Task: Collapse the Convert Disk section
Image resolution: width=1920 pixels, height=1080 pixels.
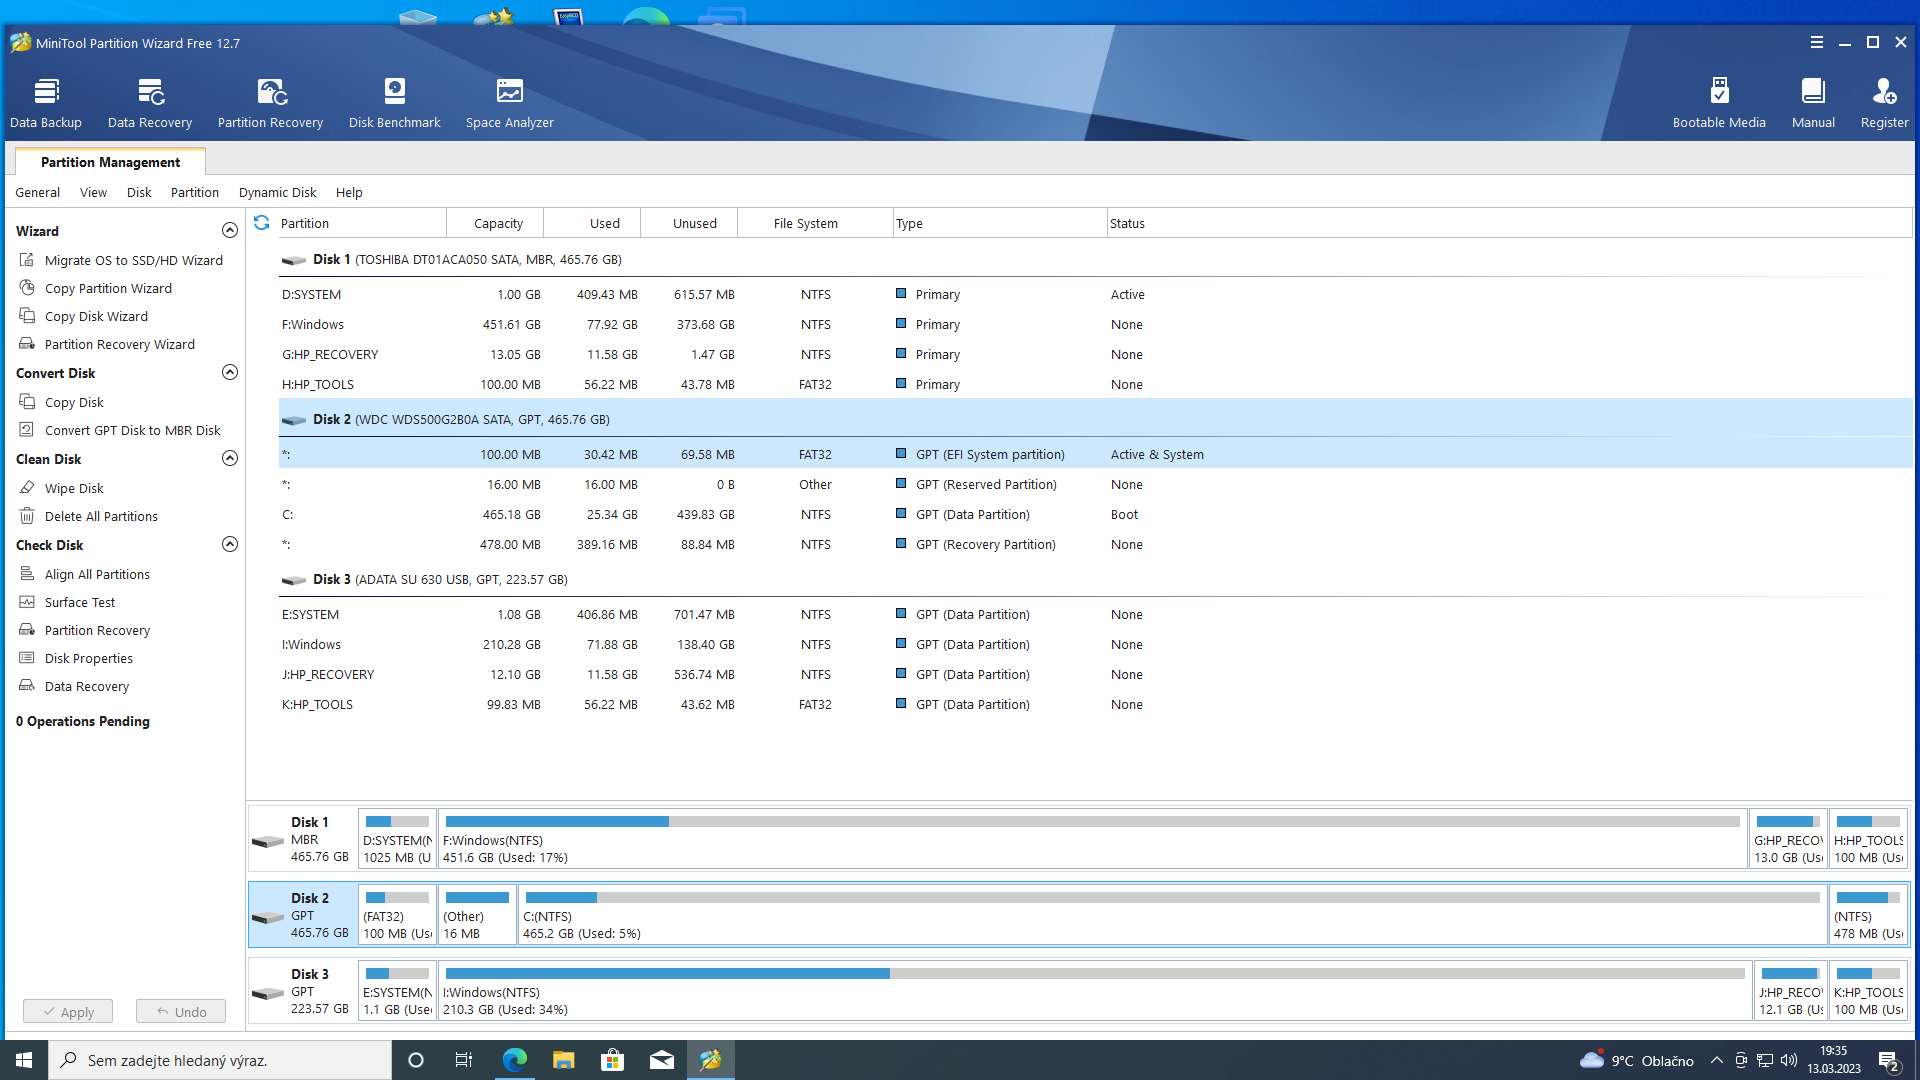Action: [230, 373]
